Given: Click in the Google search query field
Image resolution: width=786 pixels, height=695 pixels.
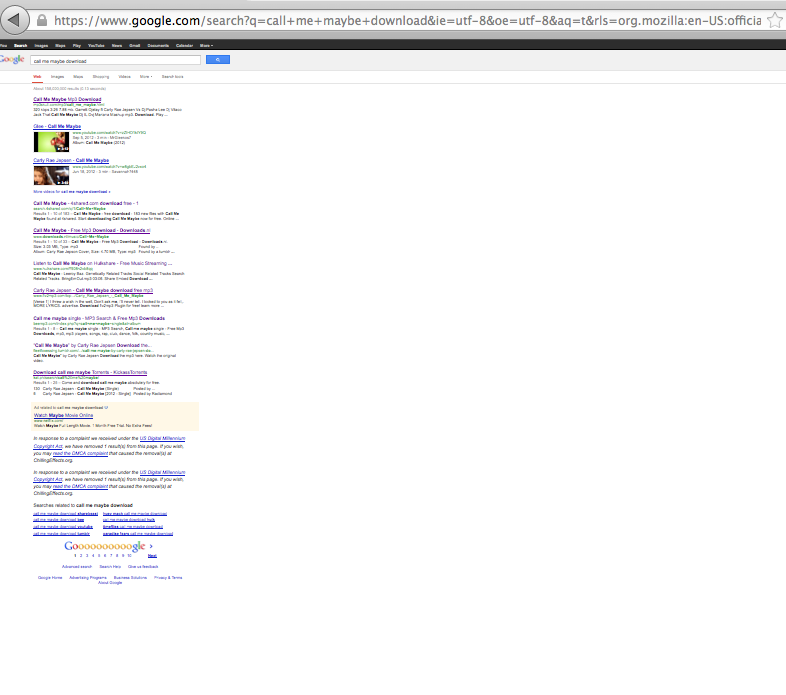Looking at the screenshot, I should (x=115, y=61).
